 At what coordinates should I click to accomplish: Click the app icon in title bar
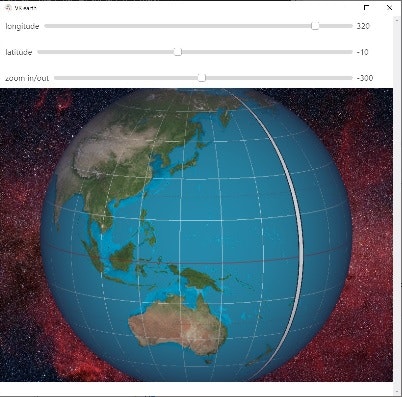(x=9, y=8)
